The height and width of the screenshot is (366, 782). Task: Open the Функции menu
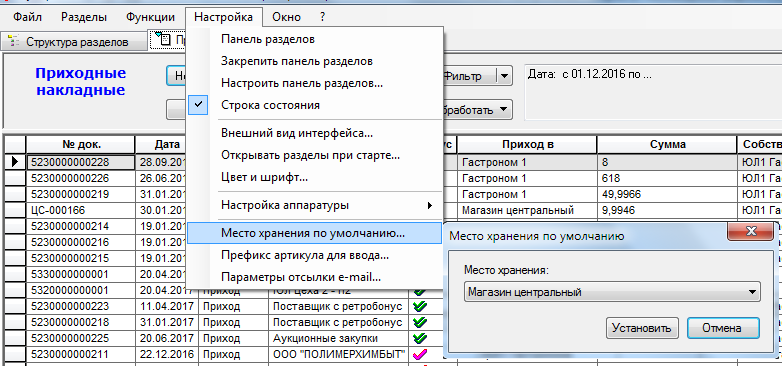tap(150, 17)
